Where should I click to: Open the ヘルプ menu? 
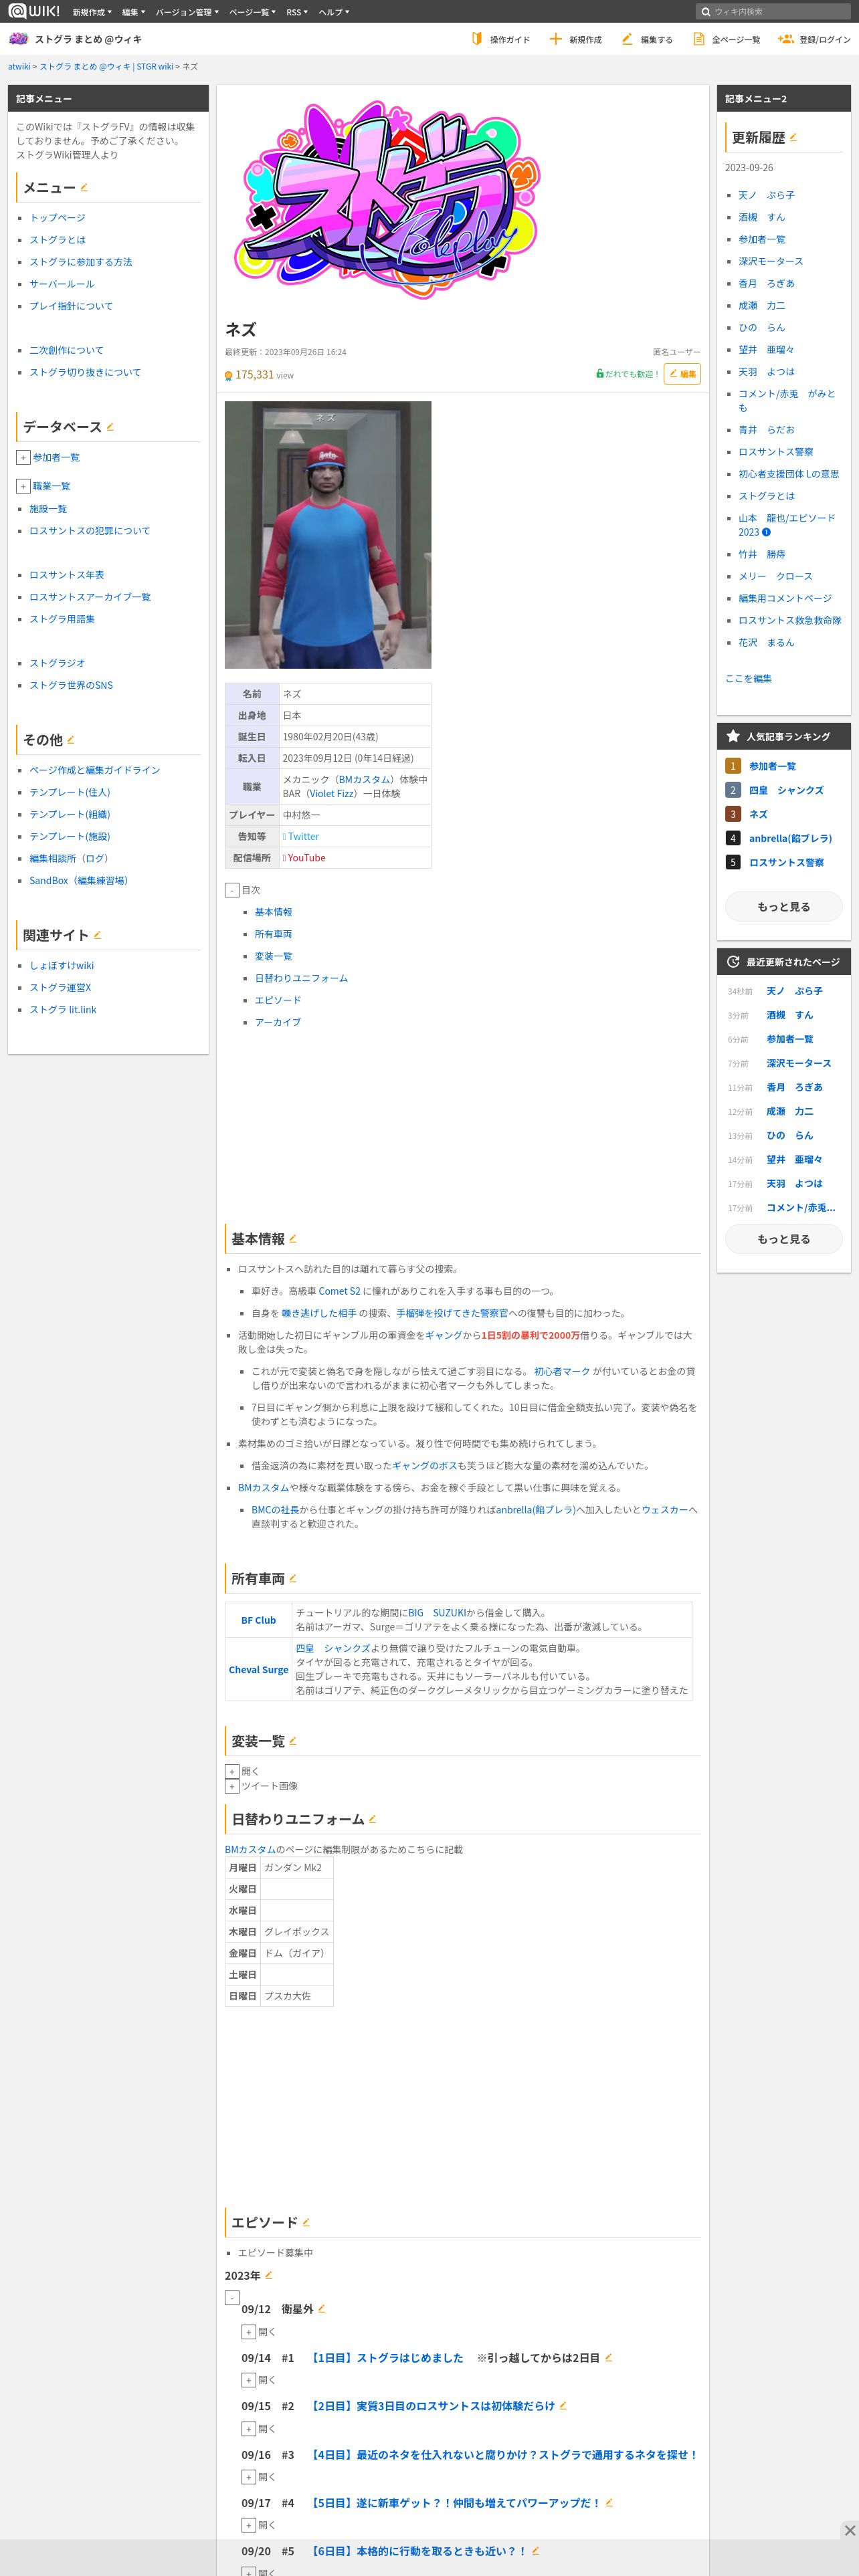[334, 12]
